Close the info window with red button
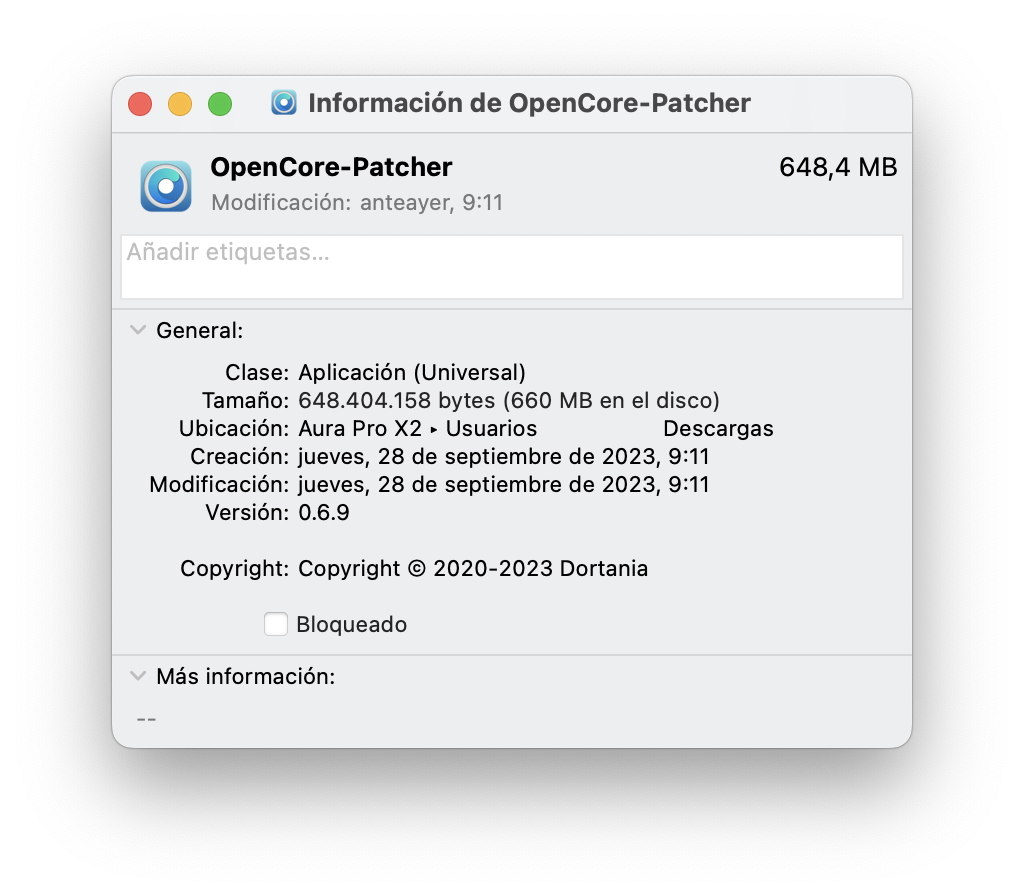1024x896 pixels. [x=140, y=103]
